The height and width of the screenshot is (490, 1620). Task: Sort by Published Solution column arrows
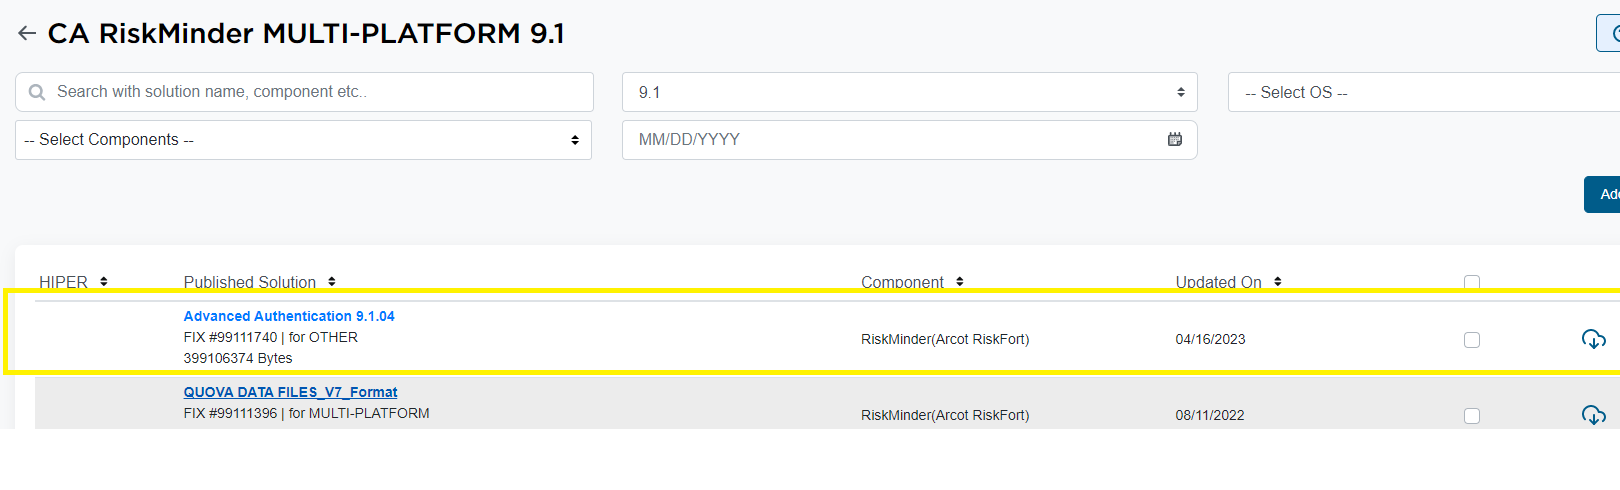(x=332, y=282)
